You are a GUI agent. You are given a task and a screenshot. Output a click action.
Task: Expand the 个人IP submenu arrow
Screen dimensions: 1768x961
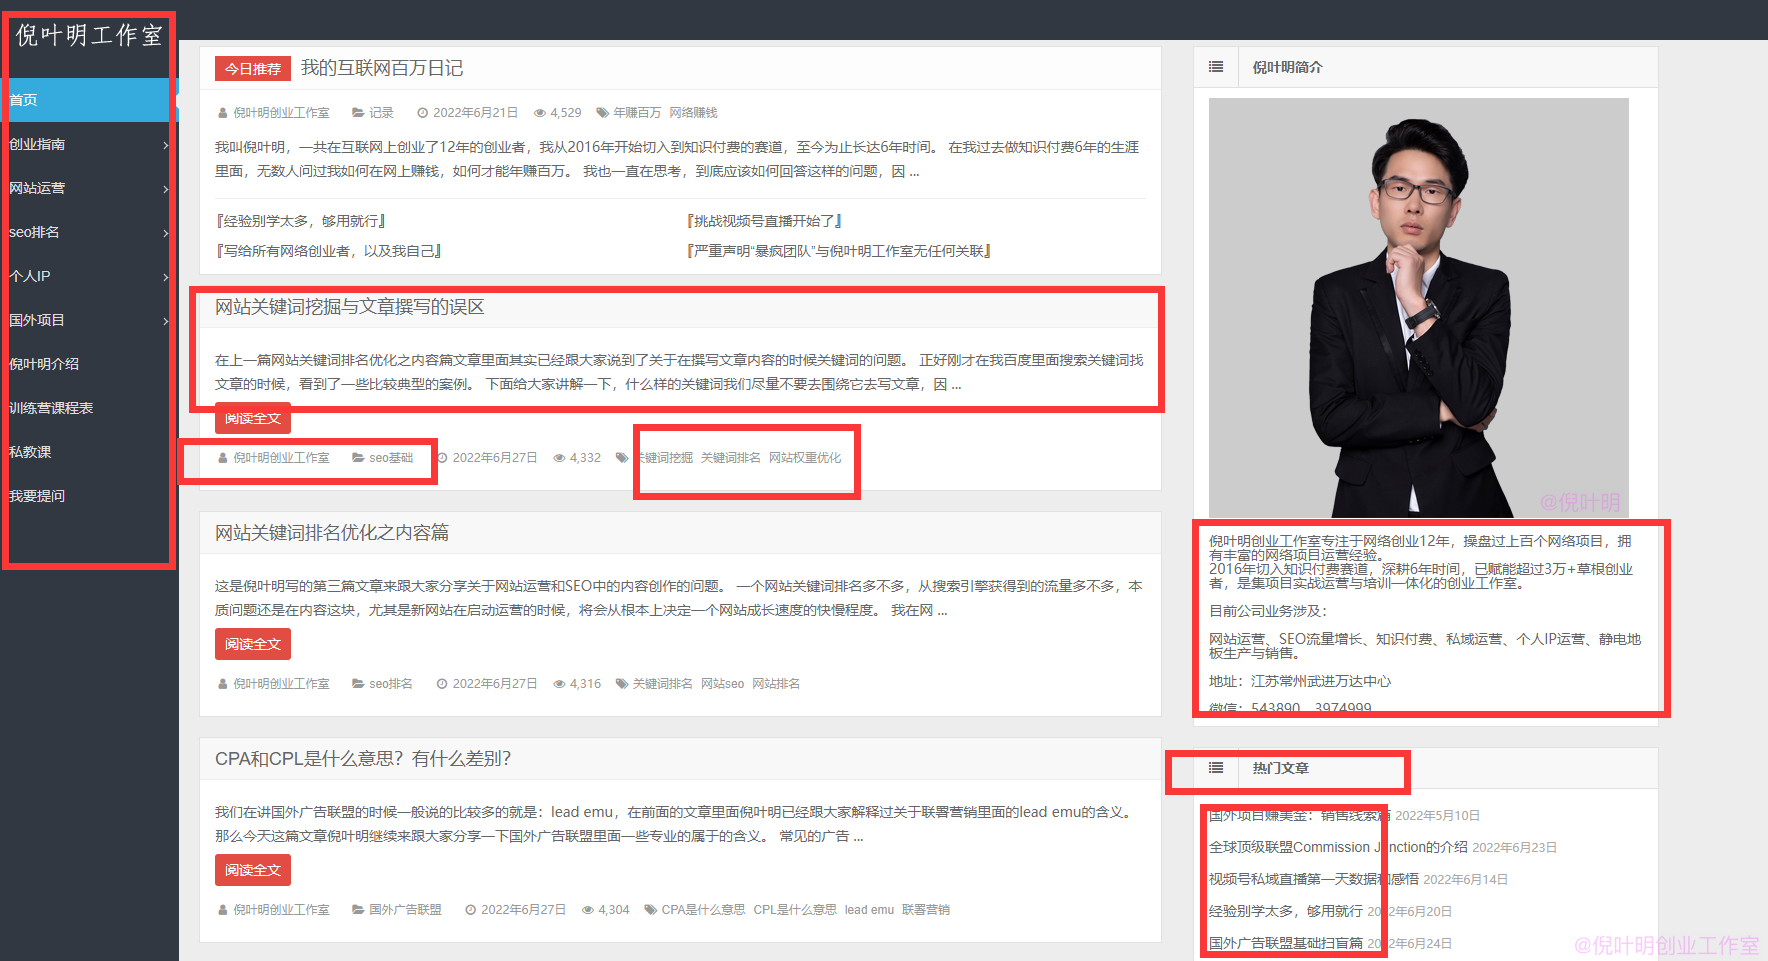point(166,277)
